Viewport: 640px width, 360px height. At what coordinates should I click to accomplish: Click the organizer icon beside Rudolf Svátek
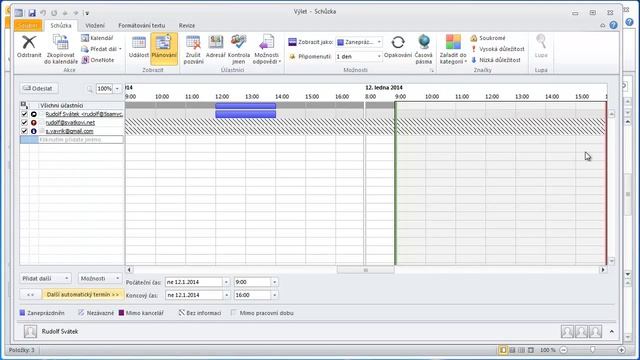point(34,114)
